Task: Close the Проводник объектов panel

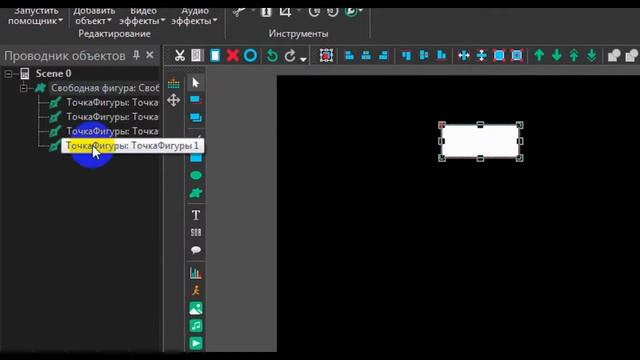Action: click(150, 55)
